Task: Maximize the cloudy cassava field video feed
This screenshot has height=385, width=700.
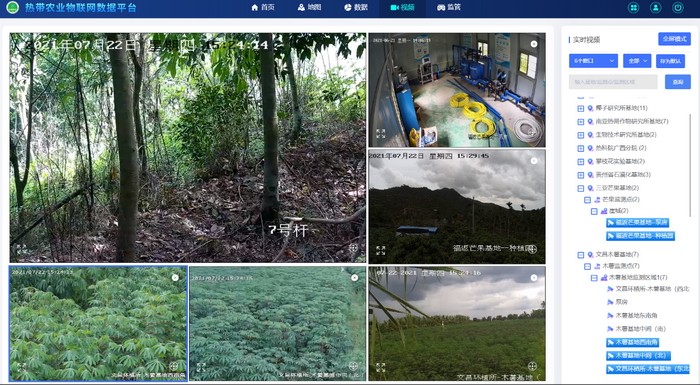Action: (x=380, y=367)
